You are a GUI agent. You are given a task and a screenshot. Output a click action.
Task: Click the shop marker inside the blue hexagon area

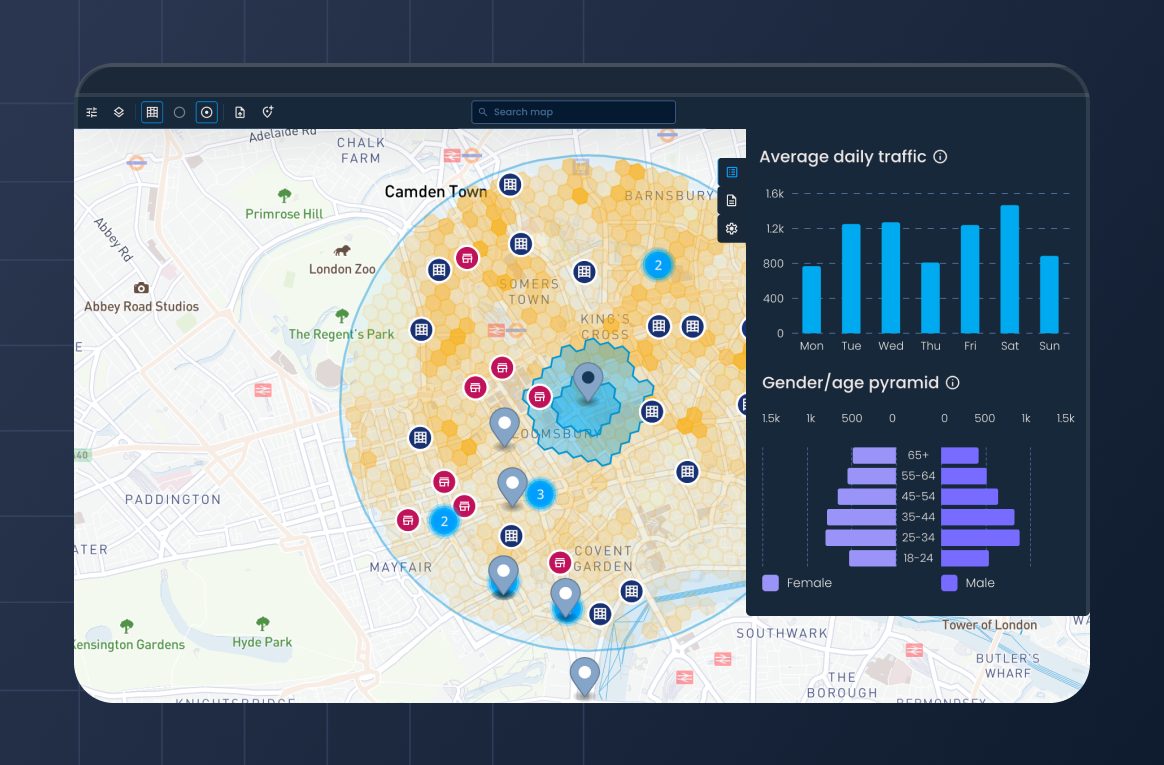[540, 397]
